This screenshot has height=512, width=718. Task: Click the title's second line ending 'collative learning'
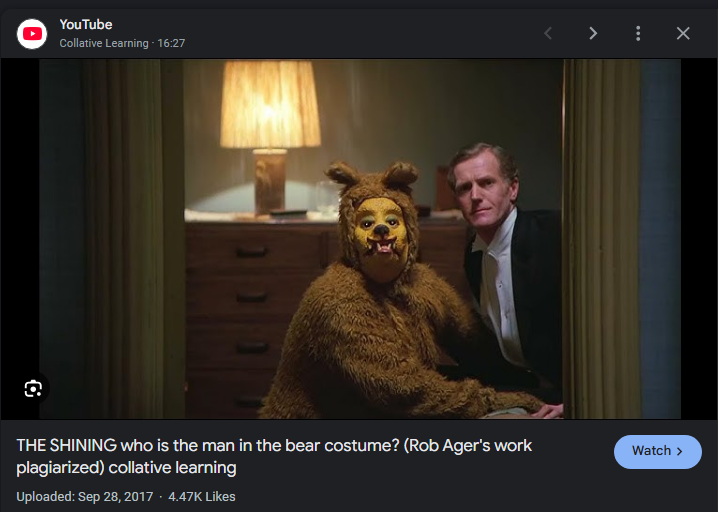click(126, 468)
